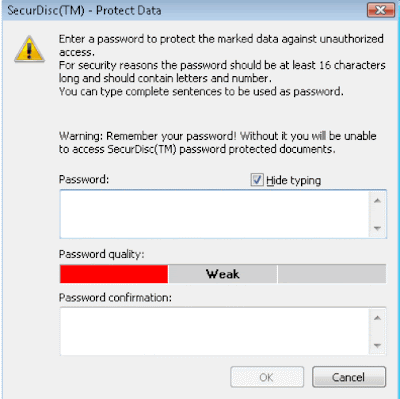Screen dimensions: 400x399
Task: Click the Warning: Remember your password text
Action: [x=217, y=143]
